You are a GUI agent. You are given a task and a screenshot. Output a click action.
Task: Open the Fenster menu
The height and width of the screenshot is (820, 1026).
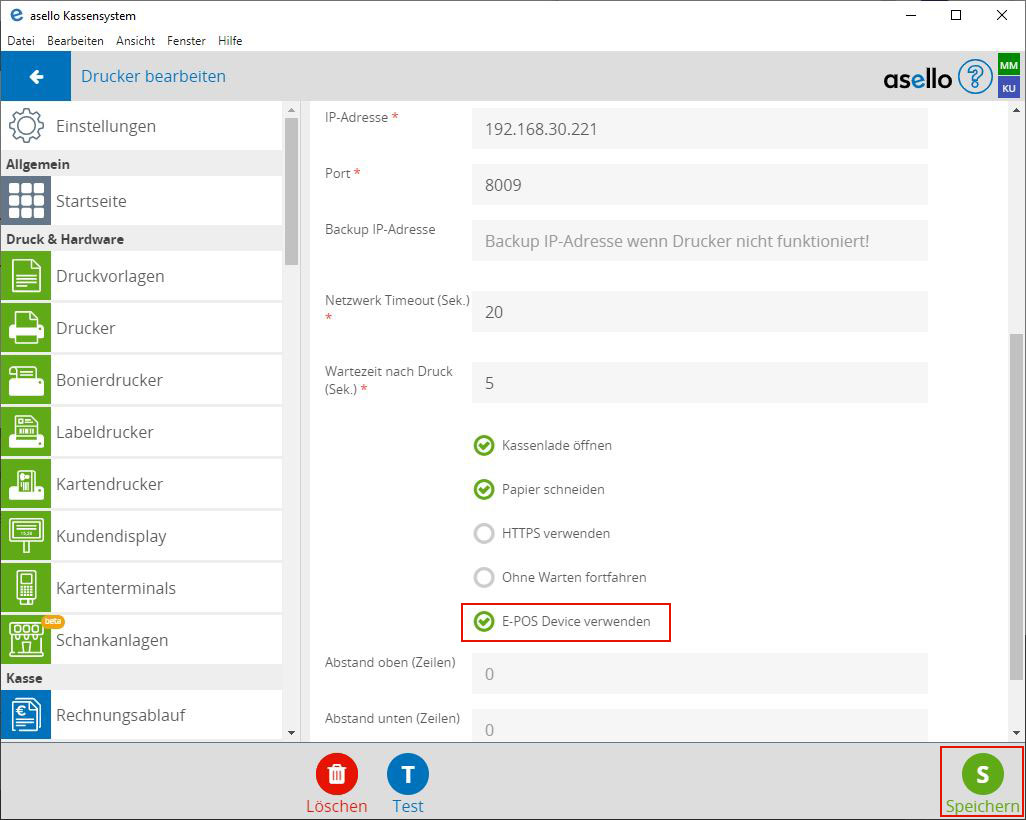pos(186,41)
